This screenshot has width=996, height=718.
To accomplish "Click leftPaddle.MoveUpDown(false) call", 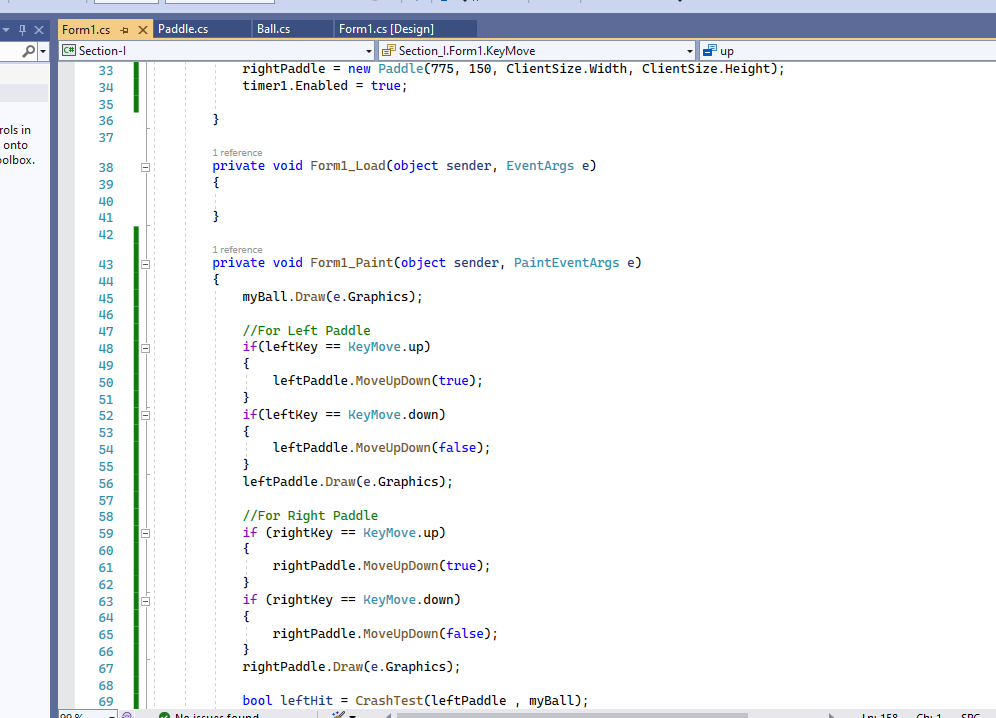I will 382,448.
